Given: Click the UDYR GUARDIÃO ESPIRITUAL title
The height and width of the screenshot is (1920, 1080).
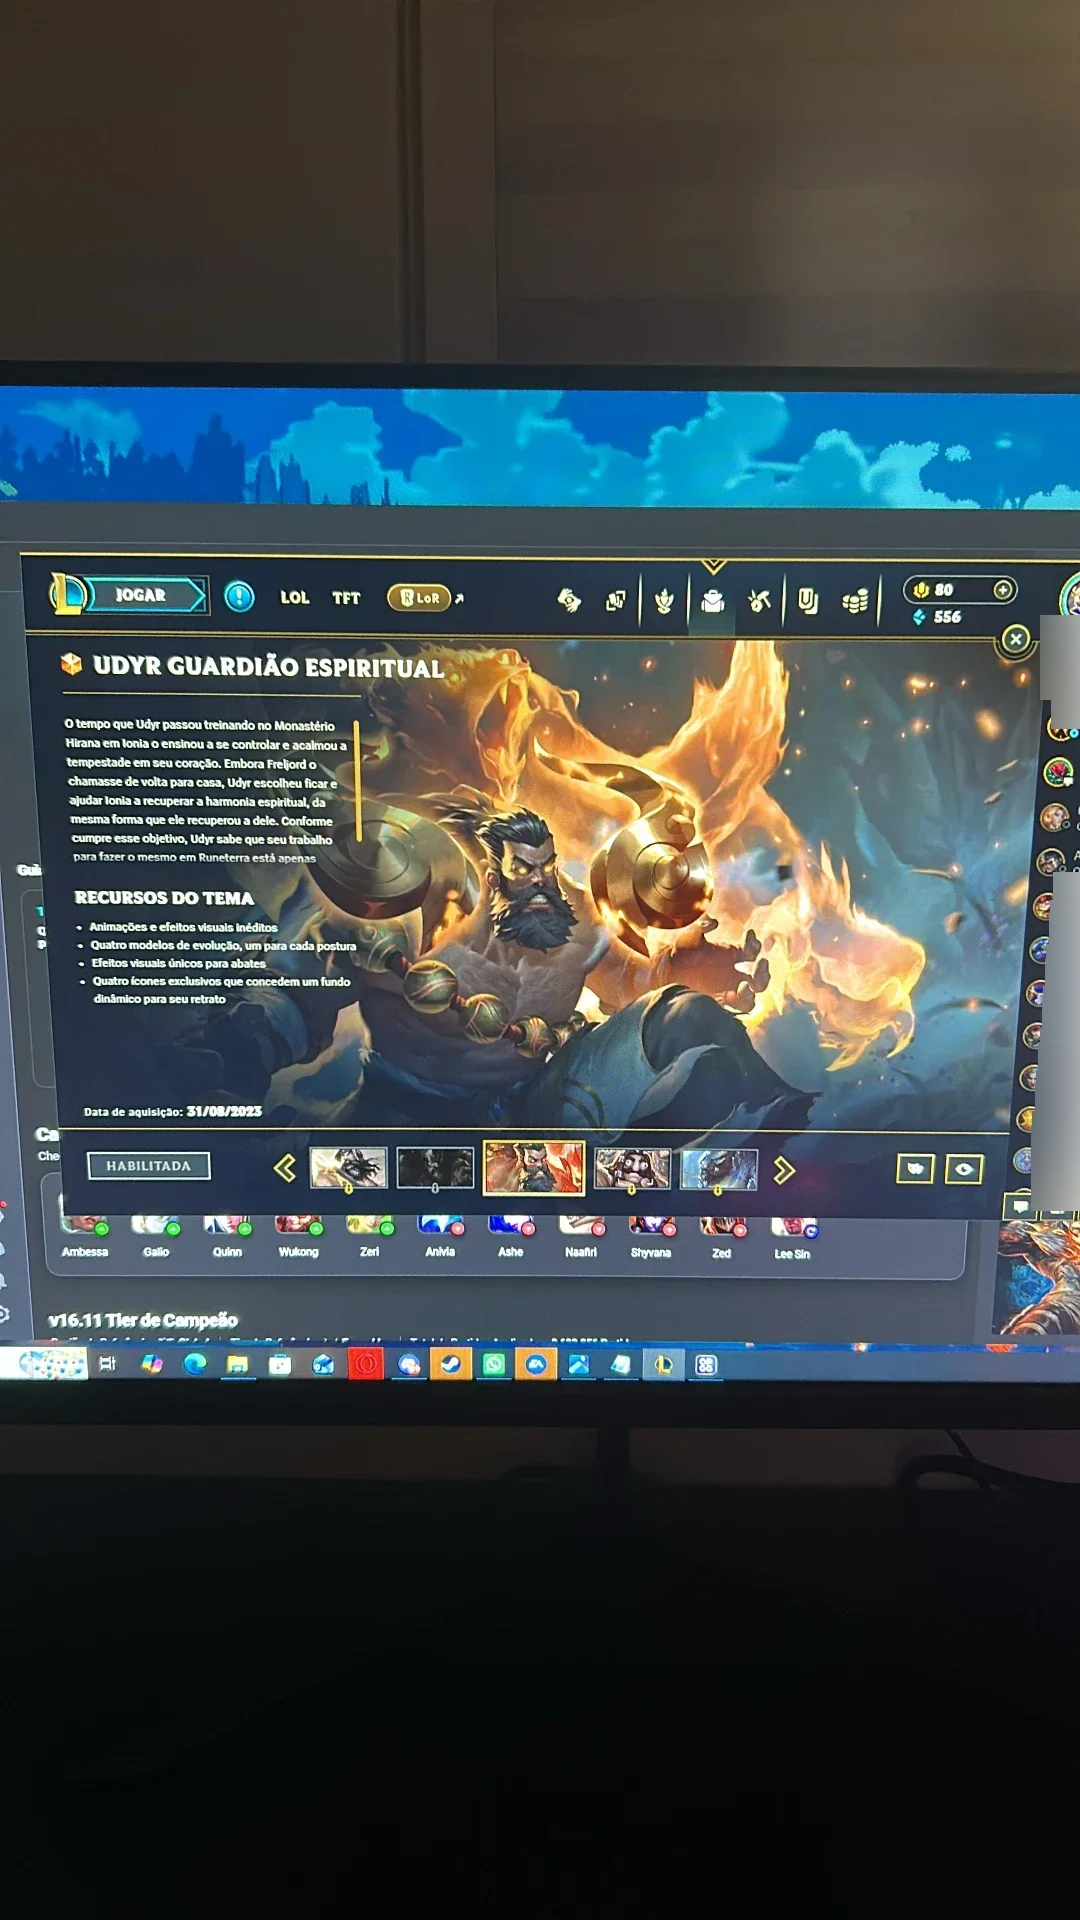Looking at the screenshot, I should [x=268, y=667].
